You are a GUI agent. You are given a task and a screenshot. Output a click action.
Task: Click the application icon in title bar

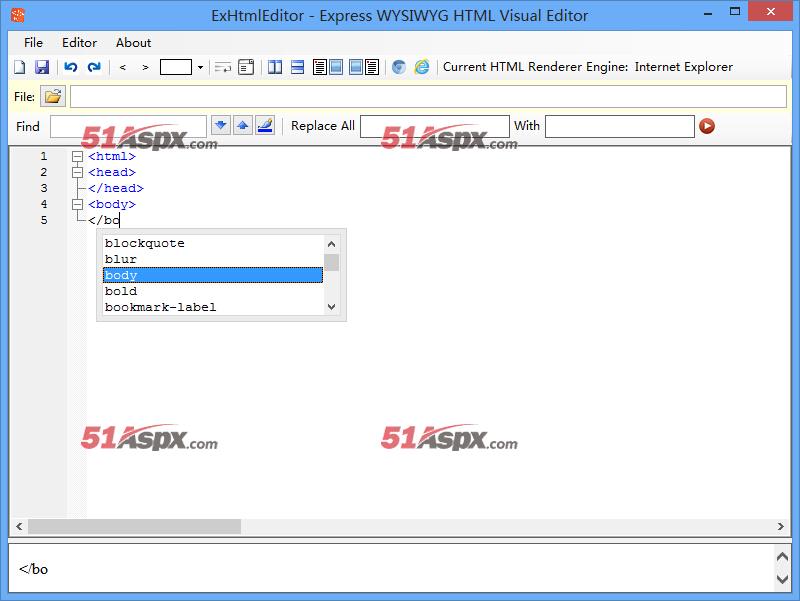[x=18, y=15]
